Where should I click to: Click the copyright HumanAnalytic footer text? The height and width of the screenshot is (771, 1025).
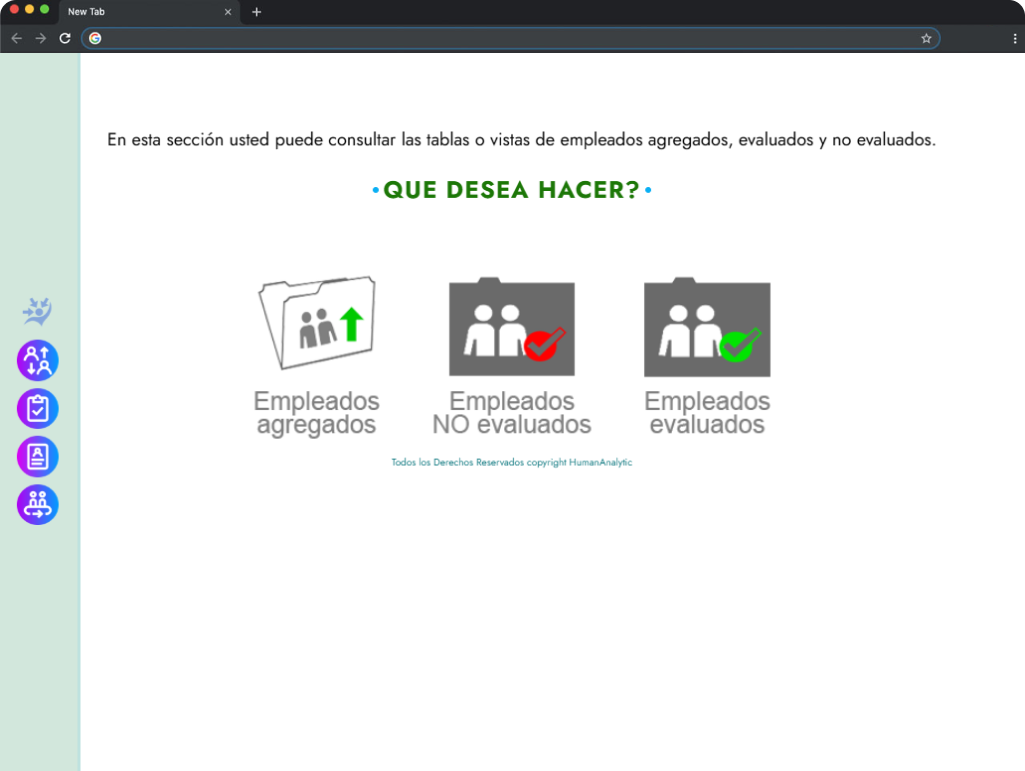511,463
